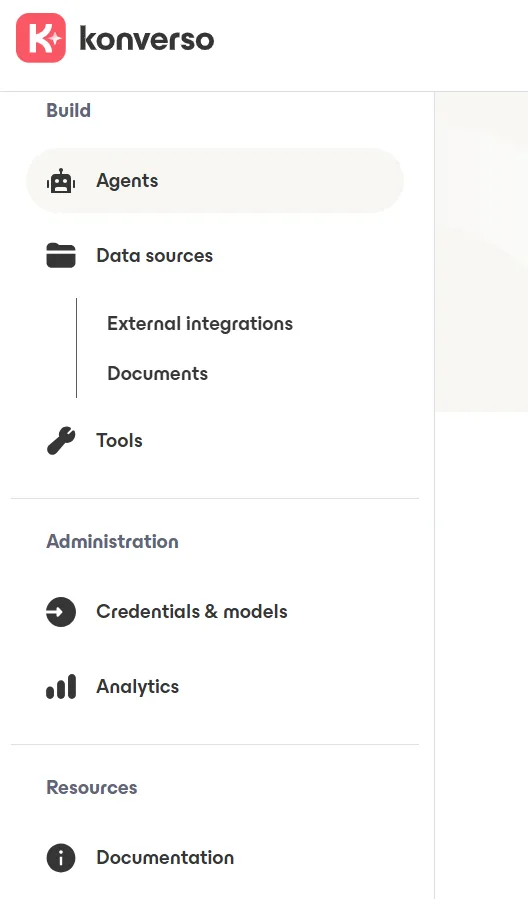Viewport: 528px width, 899px height.
Task: Open the Tools menu label
Action: tap(119, 440)
